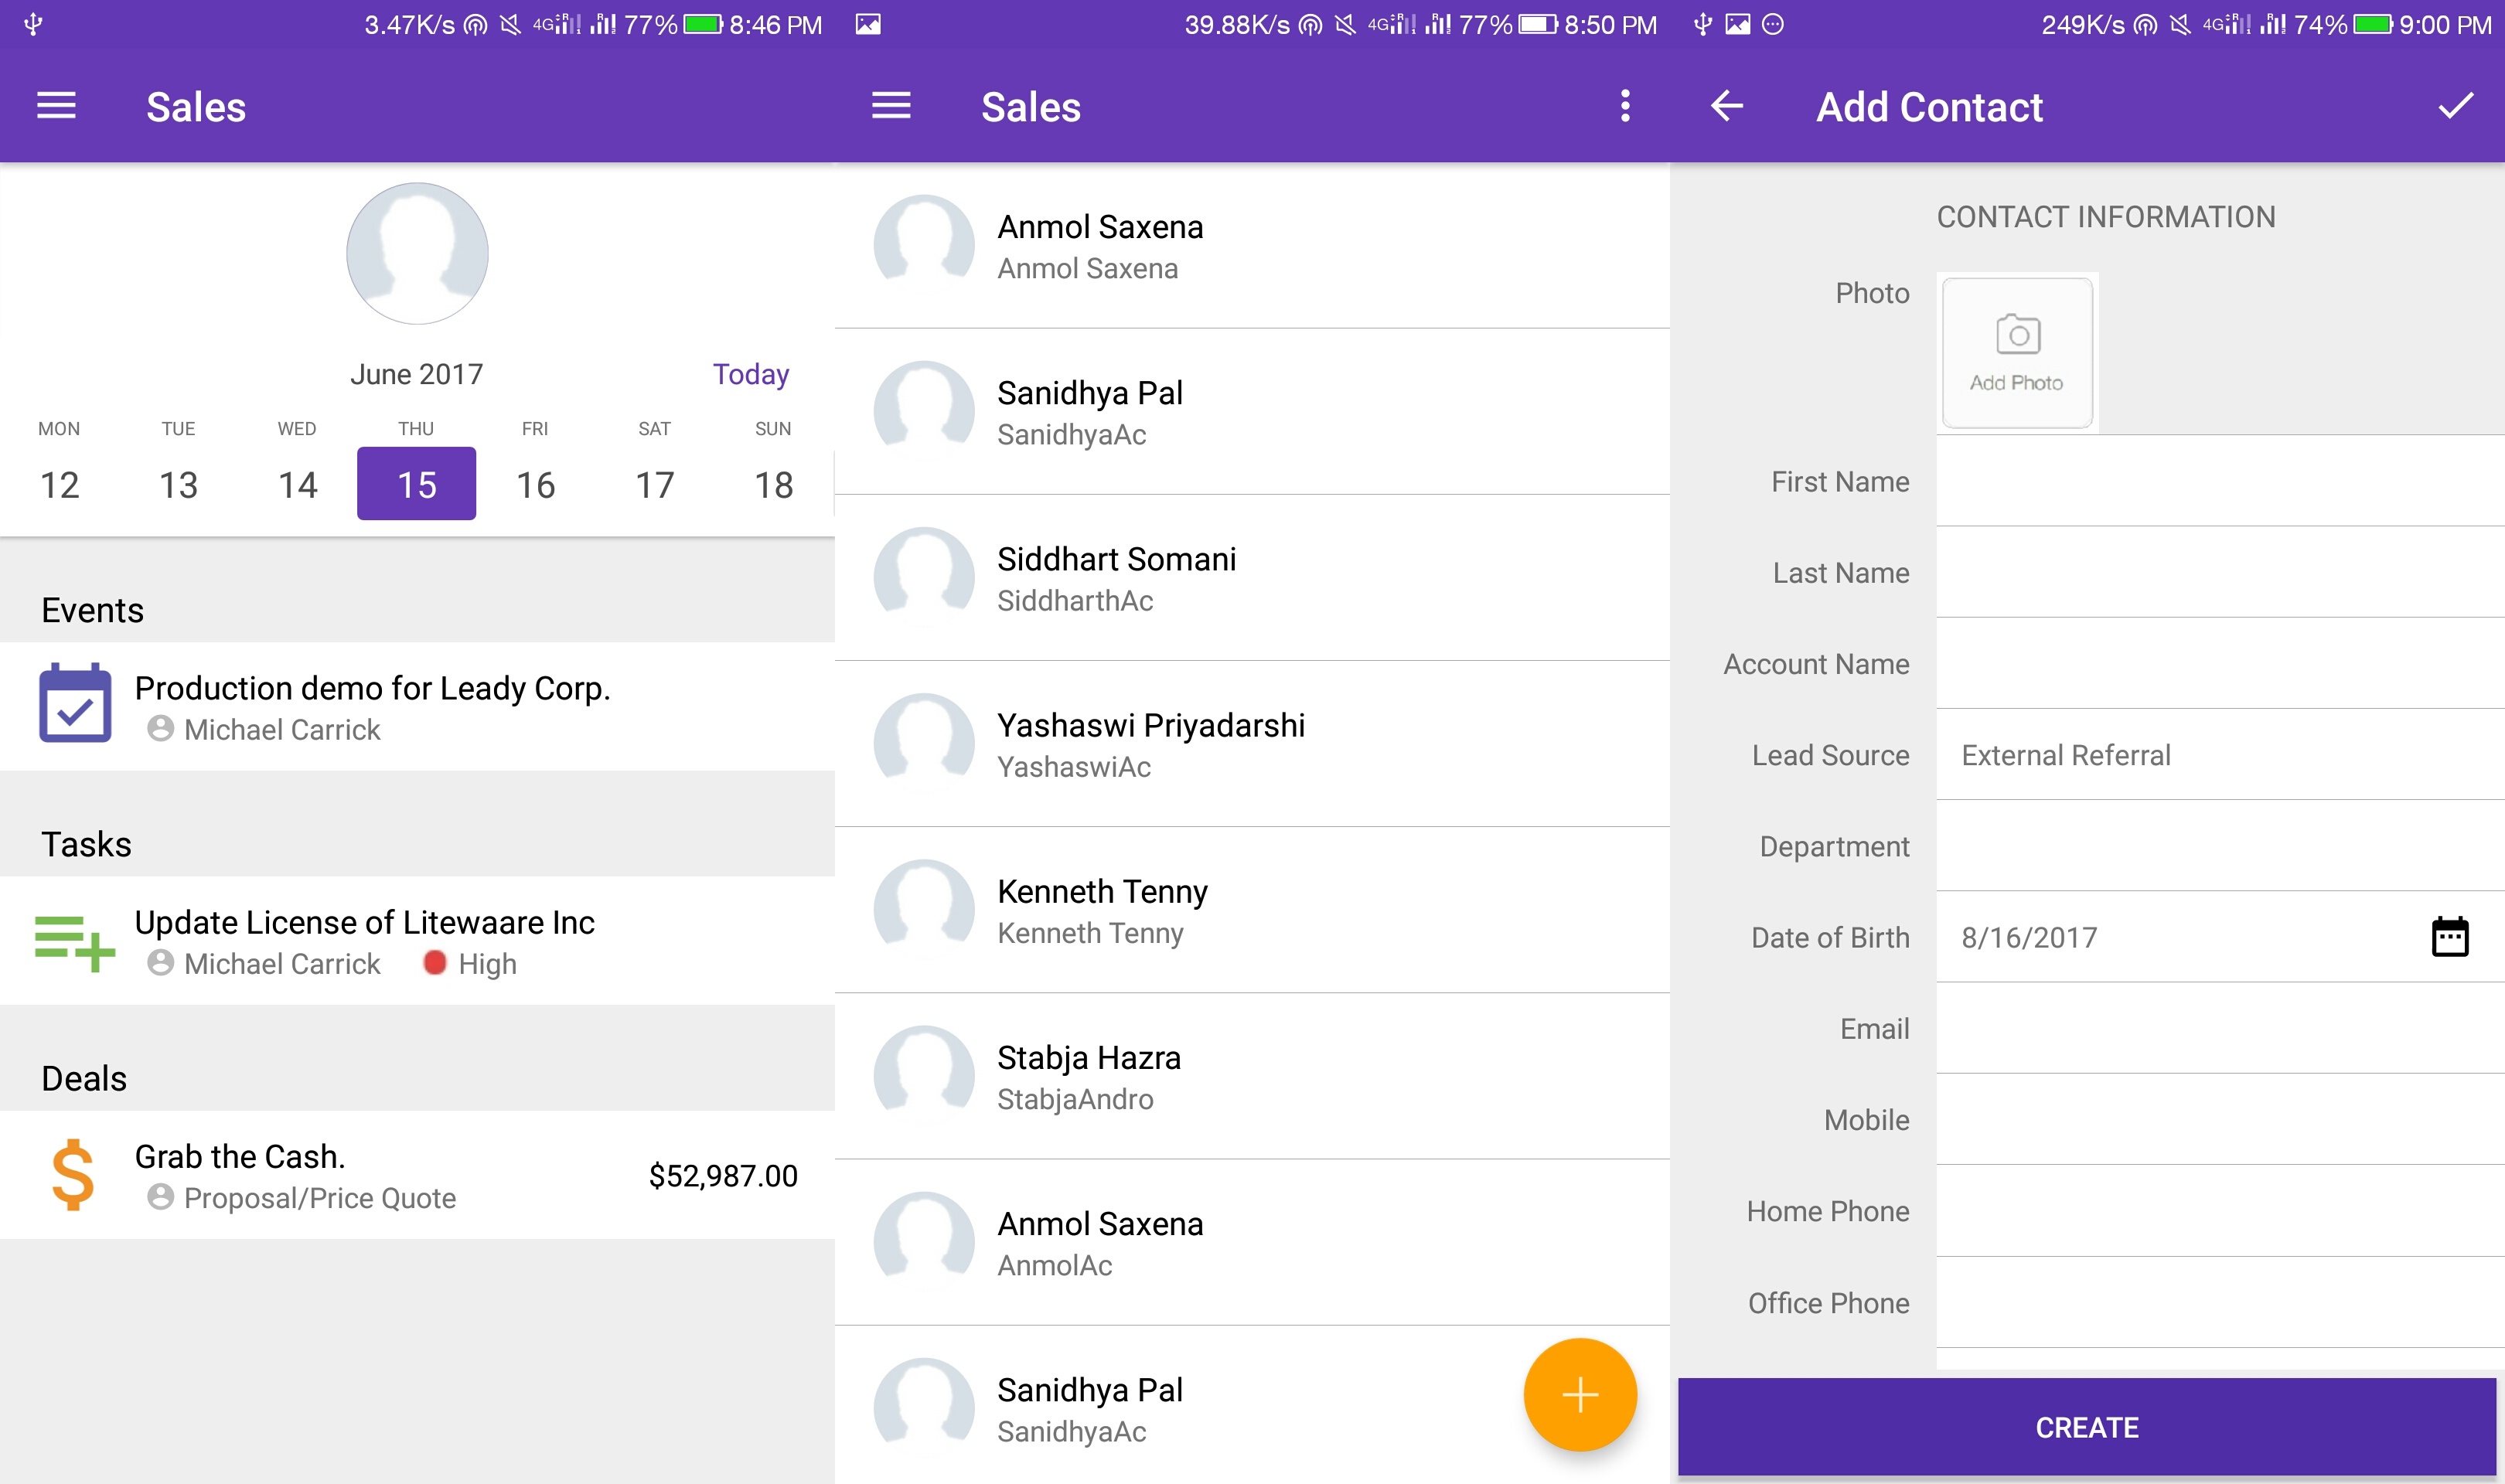Open hamburger menu on calendar Sales screen

click(x=56, y=106)
